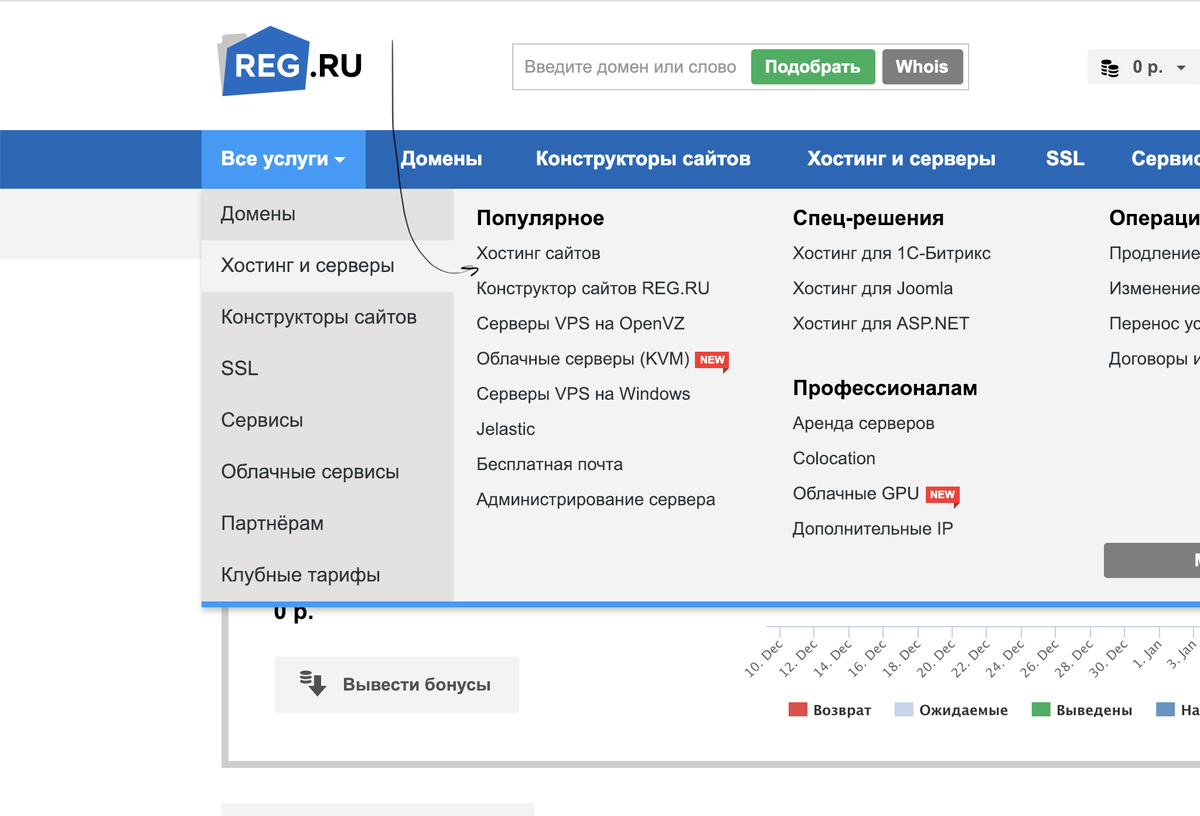The width and height of the screenshot is (1200, 816).
Task: Open Хостинг для 1С-Битрикс link
Action: [892, 253]
